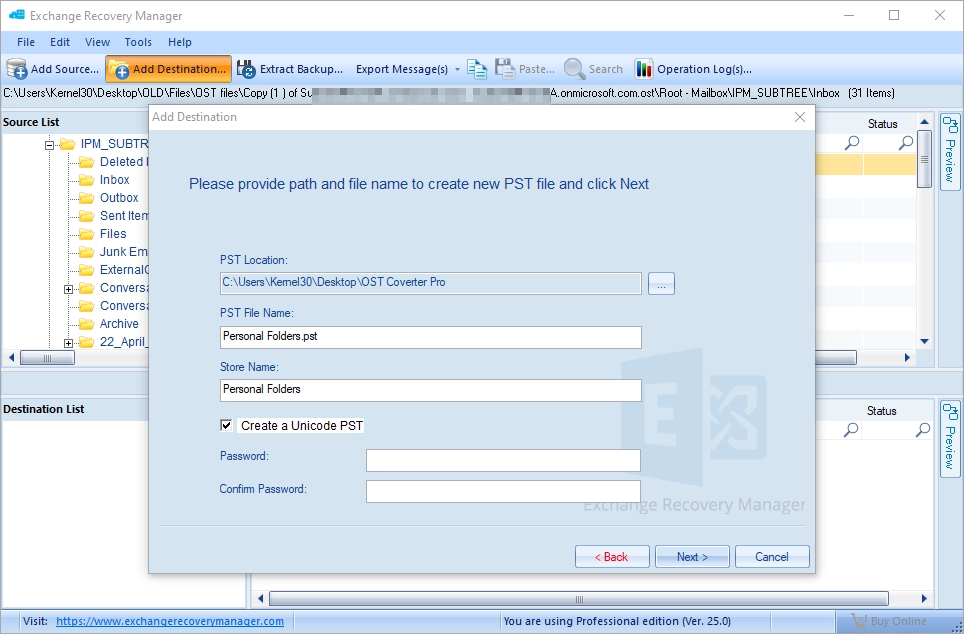Click inside the Password input field

pyautogui.click(x=503, y=460)
